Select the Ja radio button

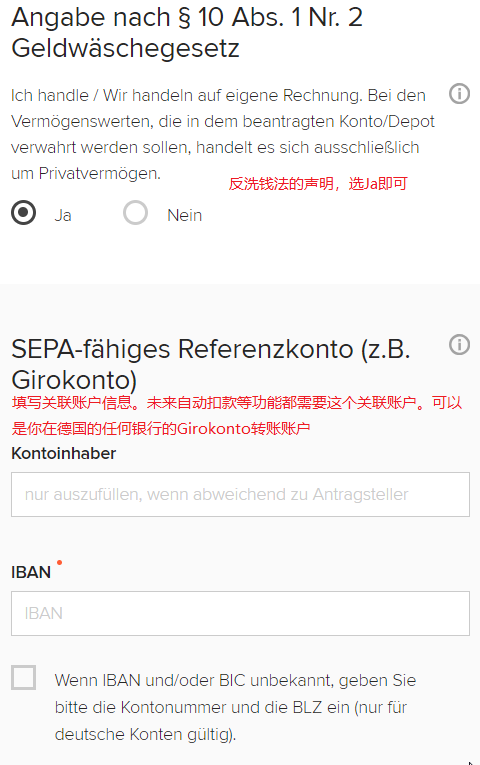[23, 213]
